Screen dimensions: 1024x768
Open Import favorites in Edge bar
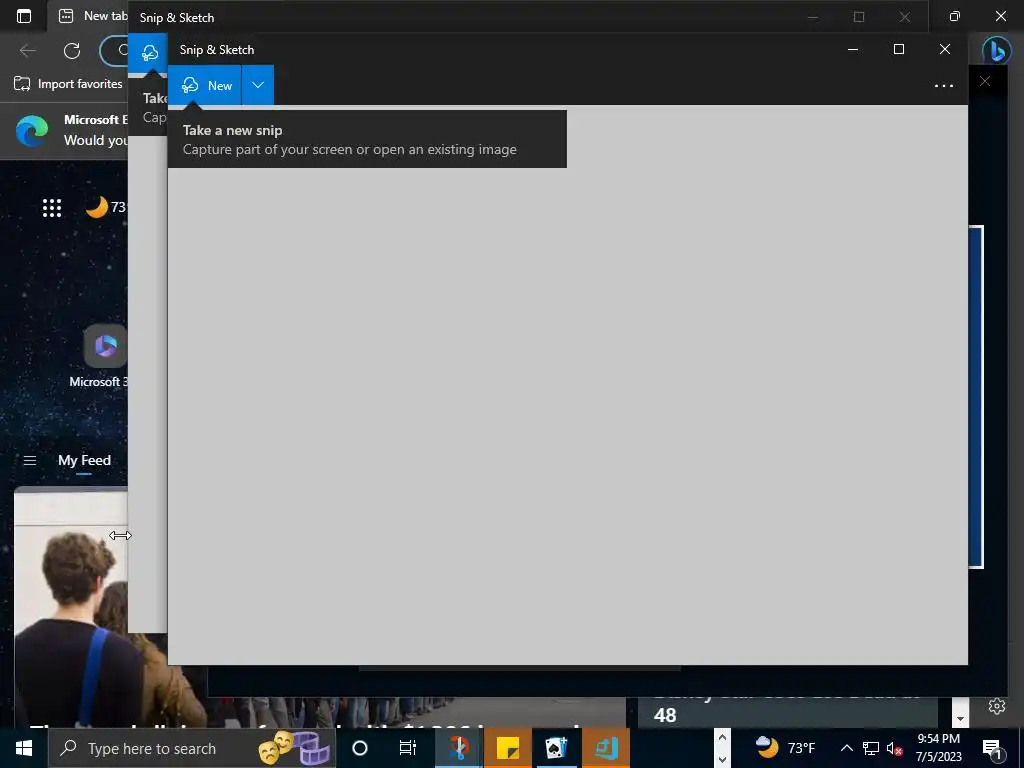tap(69, 84)
